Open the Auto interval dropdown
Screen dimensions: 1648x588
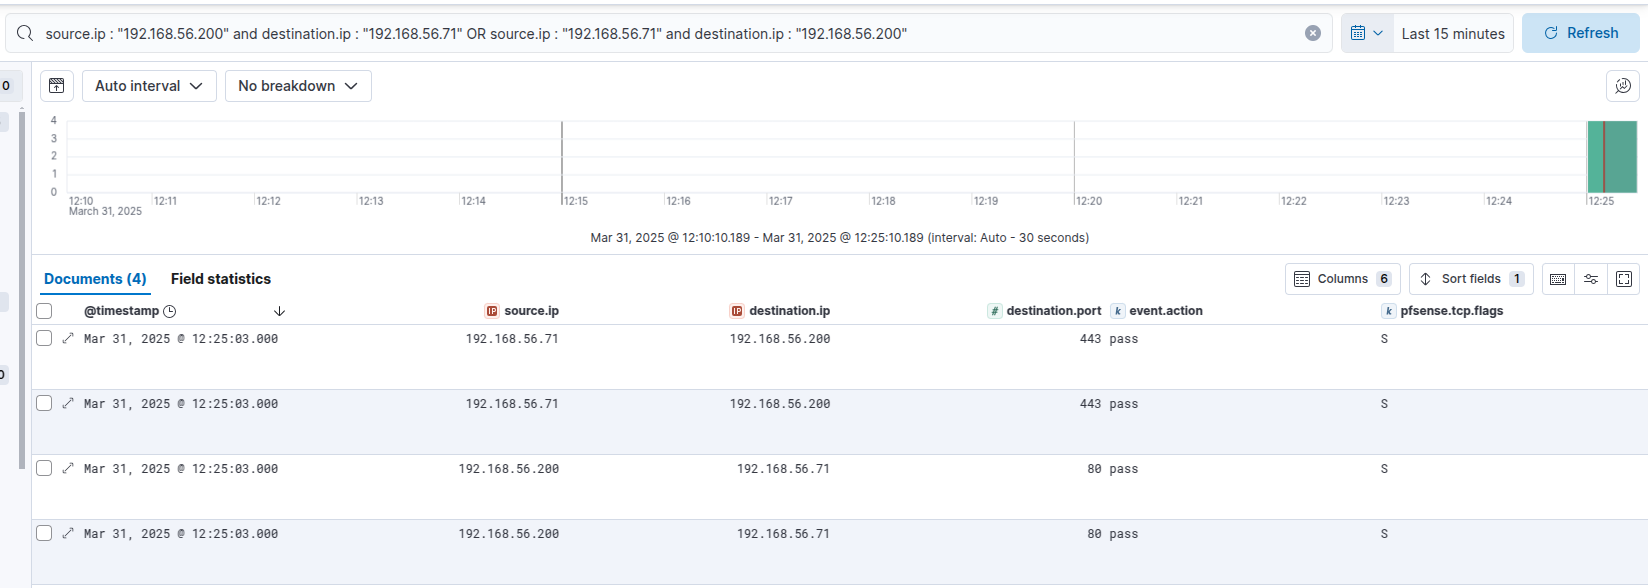(149, 86)
